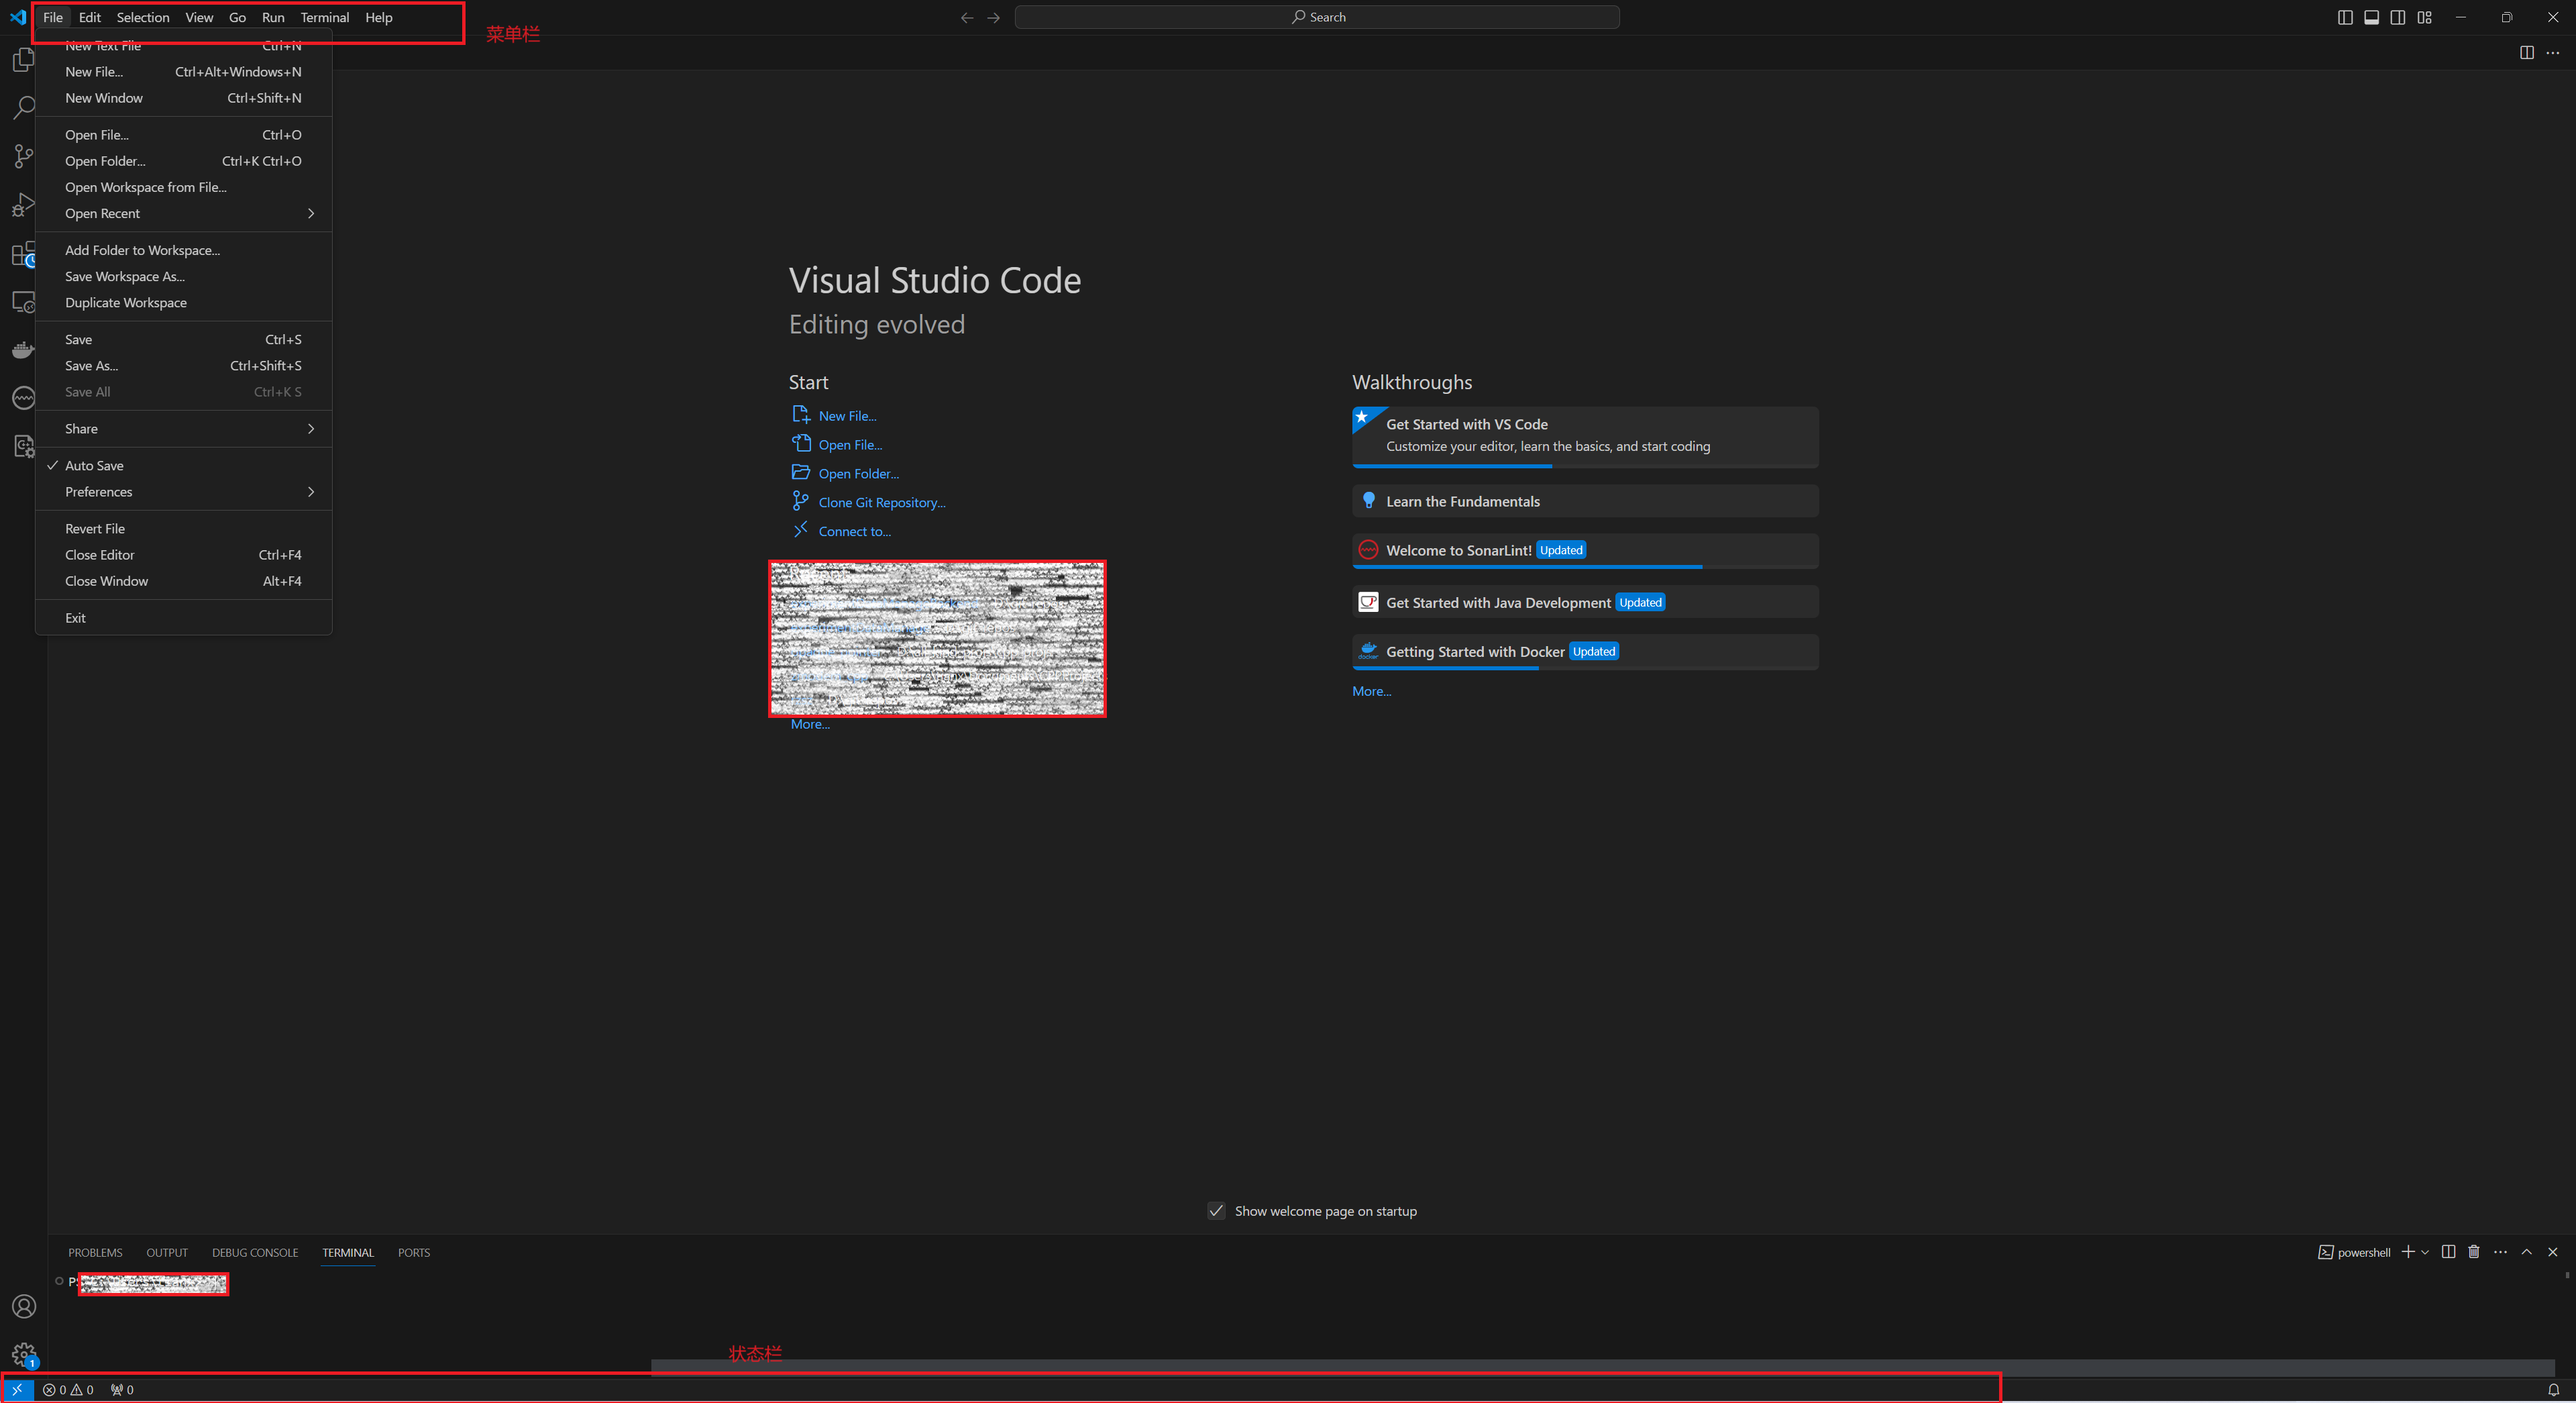The width and height of the screenshot is (2576, 1403).
Task: Expand Open Recent submenu
Action: pyautogui.click(x=183, y=214)
